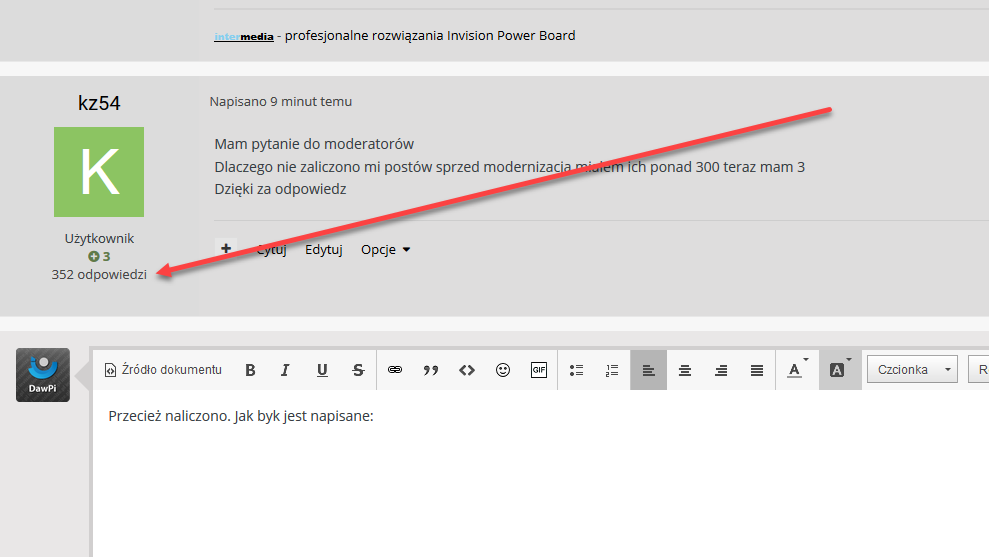
Task: Open the Czcionka font dropdown
Action: [911, 370]
